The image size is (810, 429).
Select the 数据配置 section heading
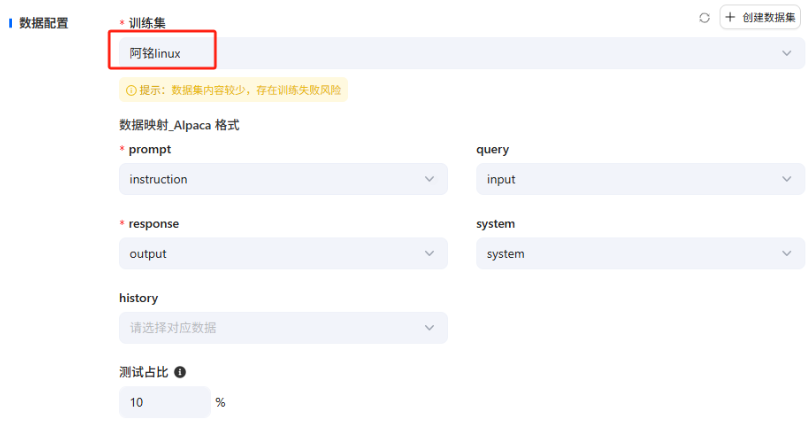[x=44, y=23]
